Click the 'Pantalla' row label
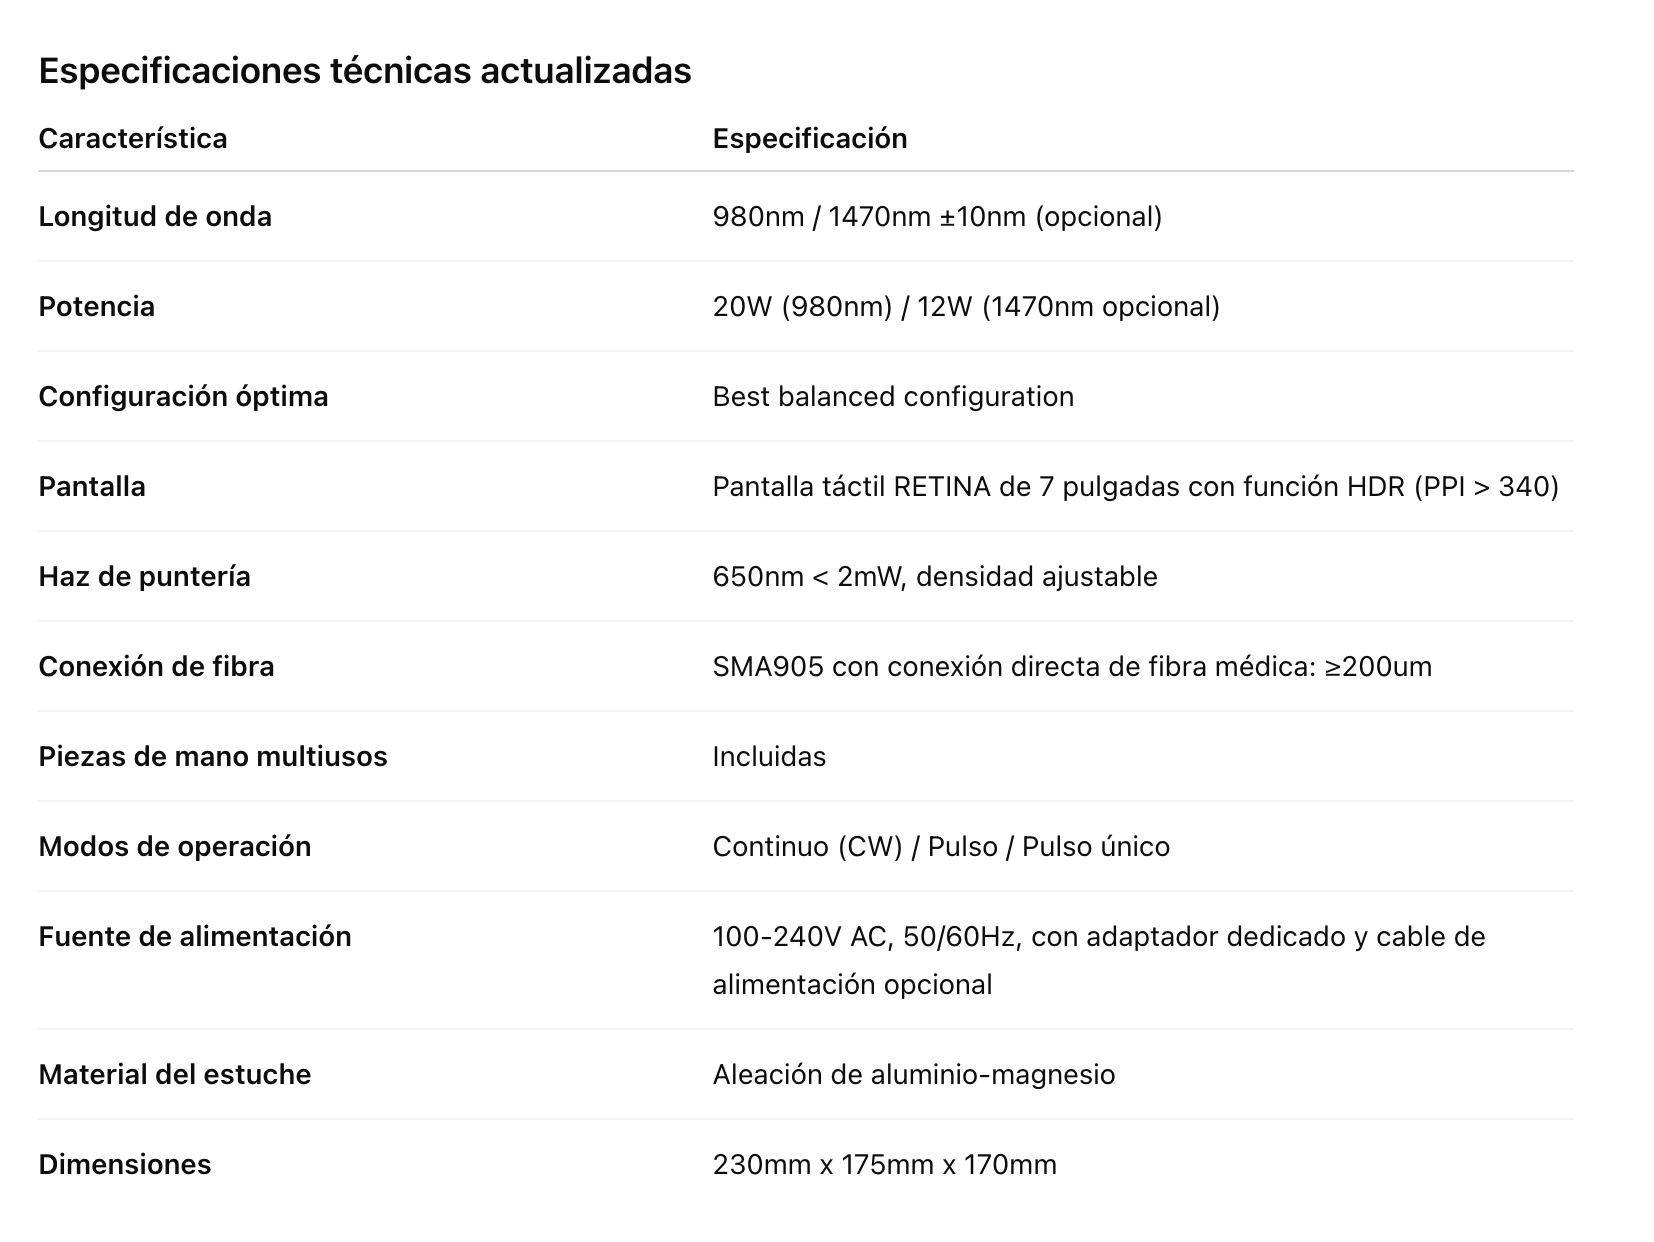This screenshot has height=1242, width=1654. (x=92, y=486)
